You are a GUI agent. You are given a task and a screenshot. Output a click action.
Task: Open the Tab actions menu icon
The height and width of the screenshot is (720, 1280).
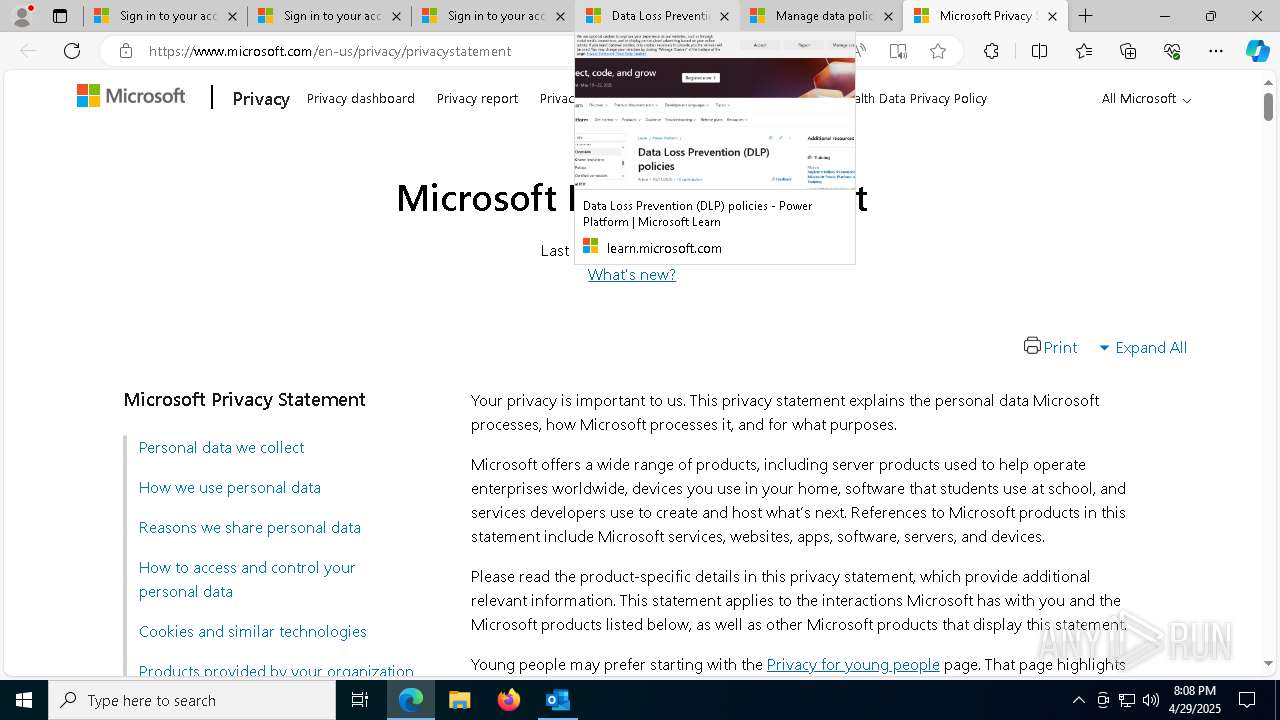click(x=60, y=16)
